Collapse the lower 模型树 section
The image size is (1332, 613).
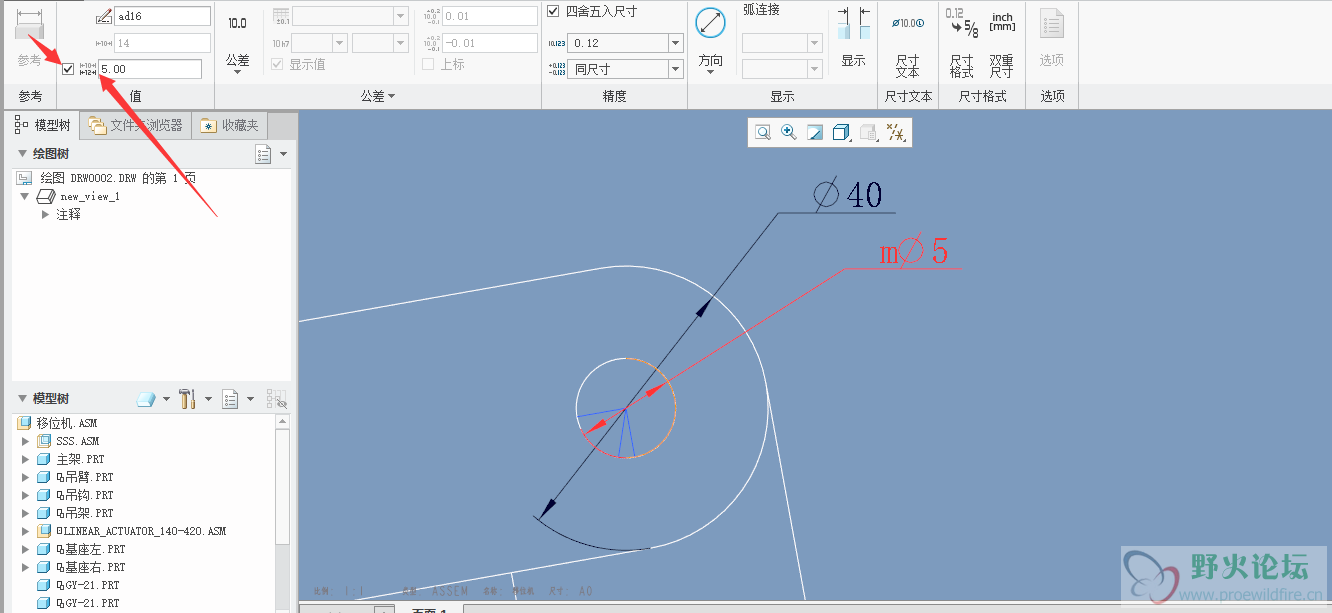coord(22,398)
